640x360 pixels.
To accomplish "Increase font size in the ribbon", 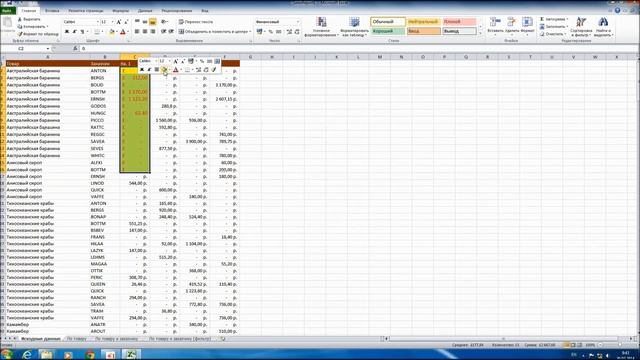I will pos(119,22).
